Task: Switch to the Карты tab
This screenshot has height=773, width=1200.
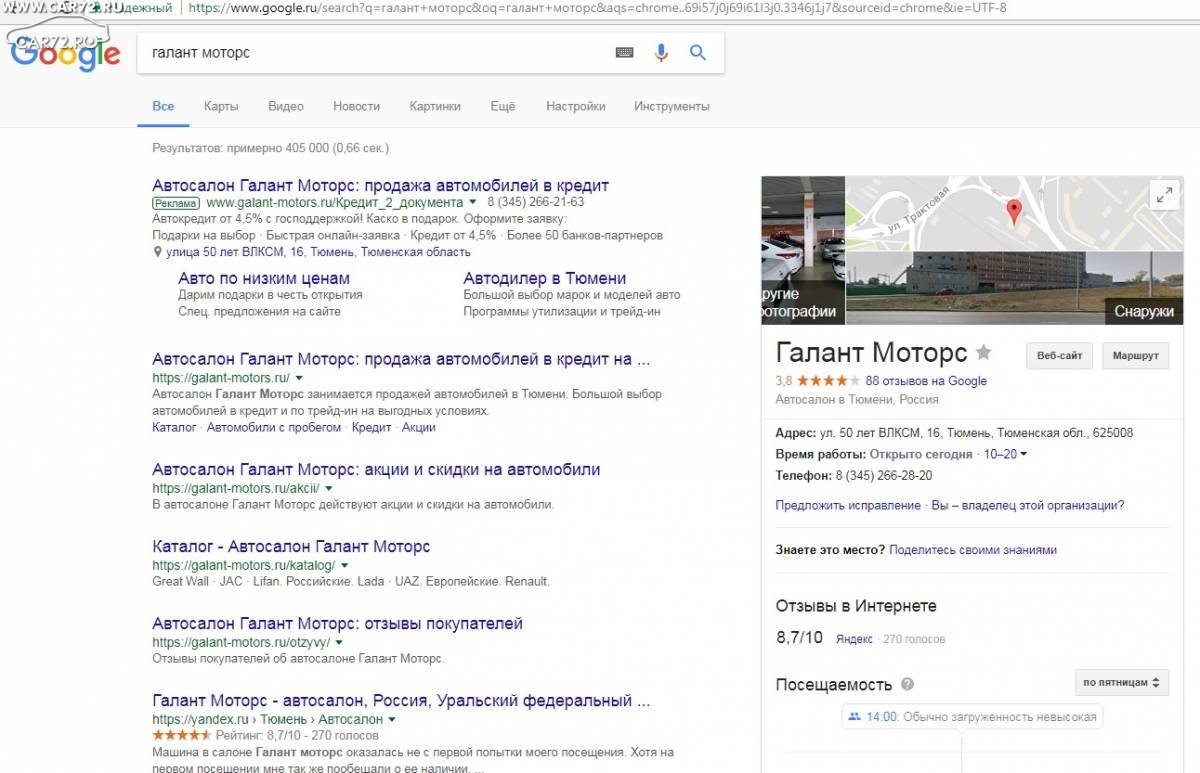Action: click(x=221, y=106)
